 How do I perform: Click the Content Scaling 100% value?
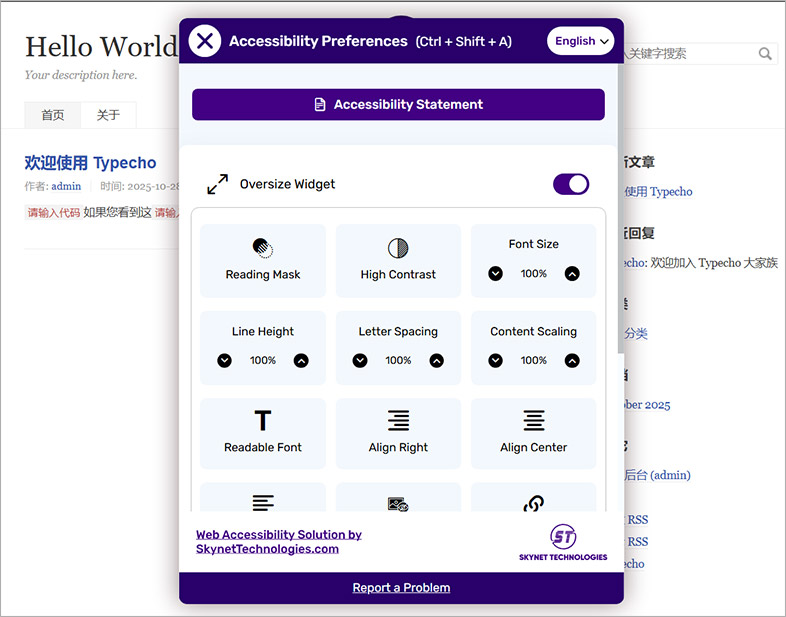(533, 360)
